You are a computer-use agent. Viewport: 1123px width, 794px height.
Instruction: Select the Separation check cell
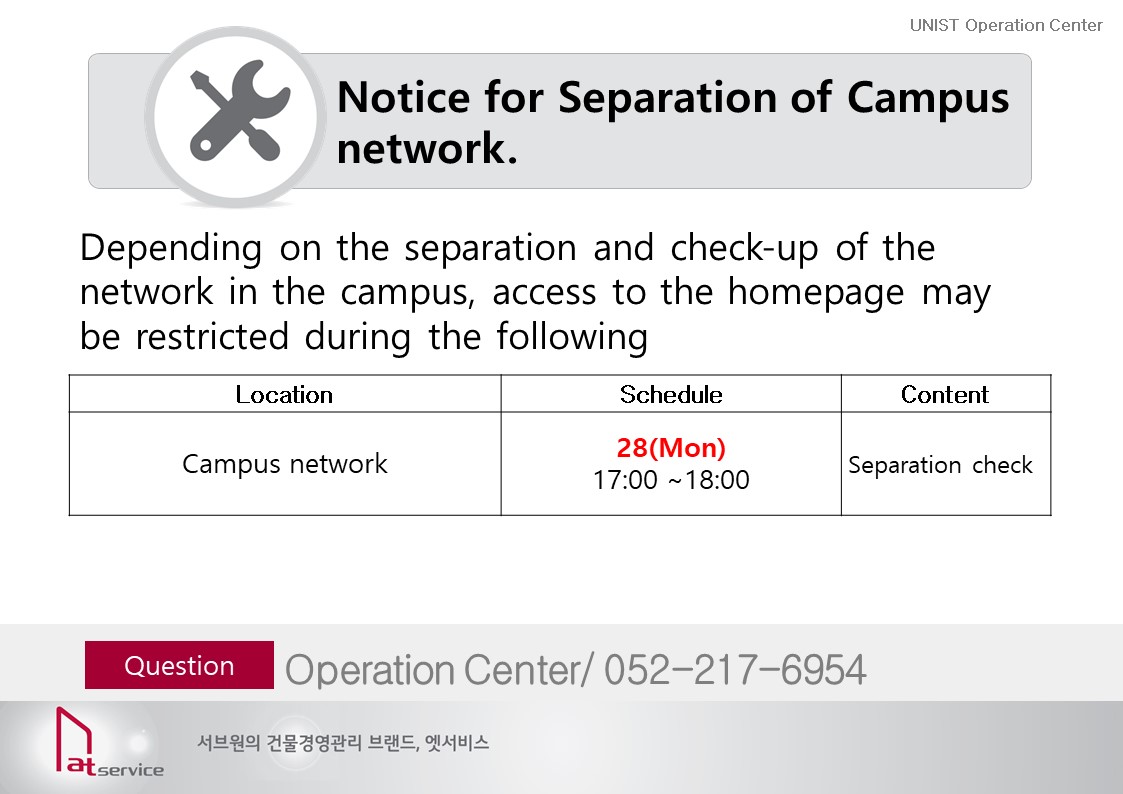pyautogui.click(x=940, y=465)
